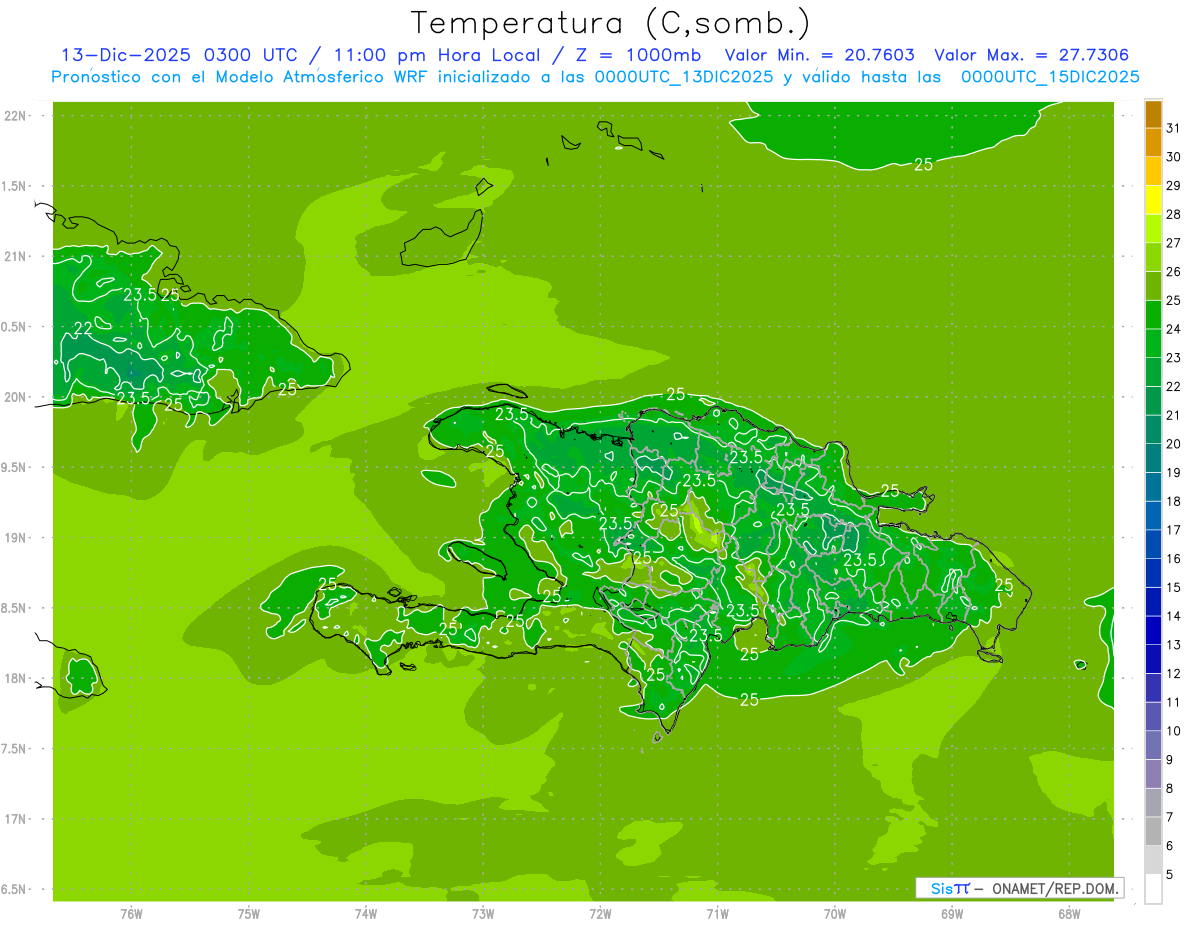Click the "Valor Max. = 27.7306" text
1200x927 pixels.
[x=1031, y=55]
